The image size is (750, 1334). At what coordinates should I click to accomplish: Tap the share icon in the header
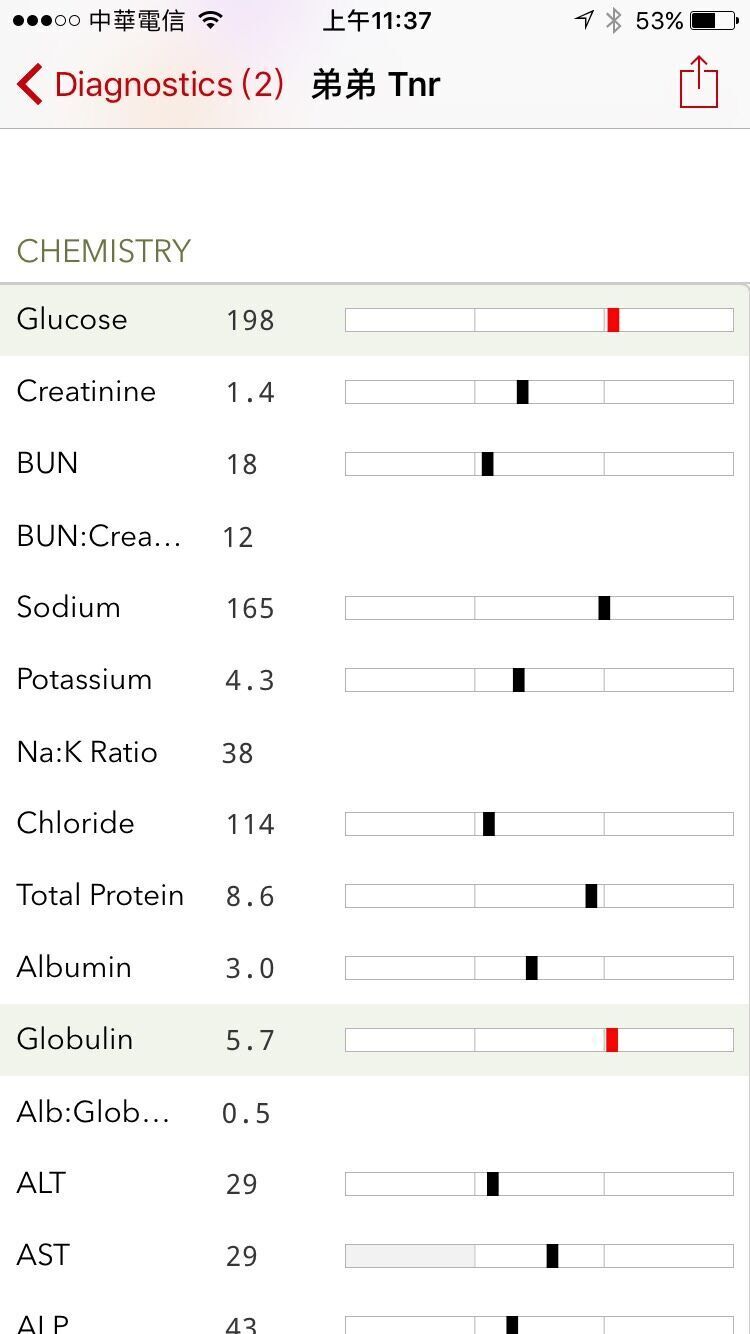698,82
